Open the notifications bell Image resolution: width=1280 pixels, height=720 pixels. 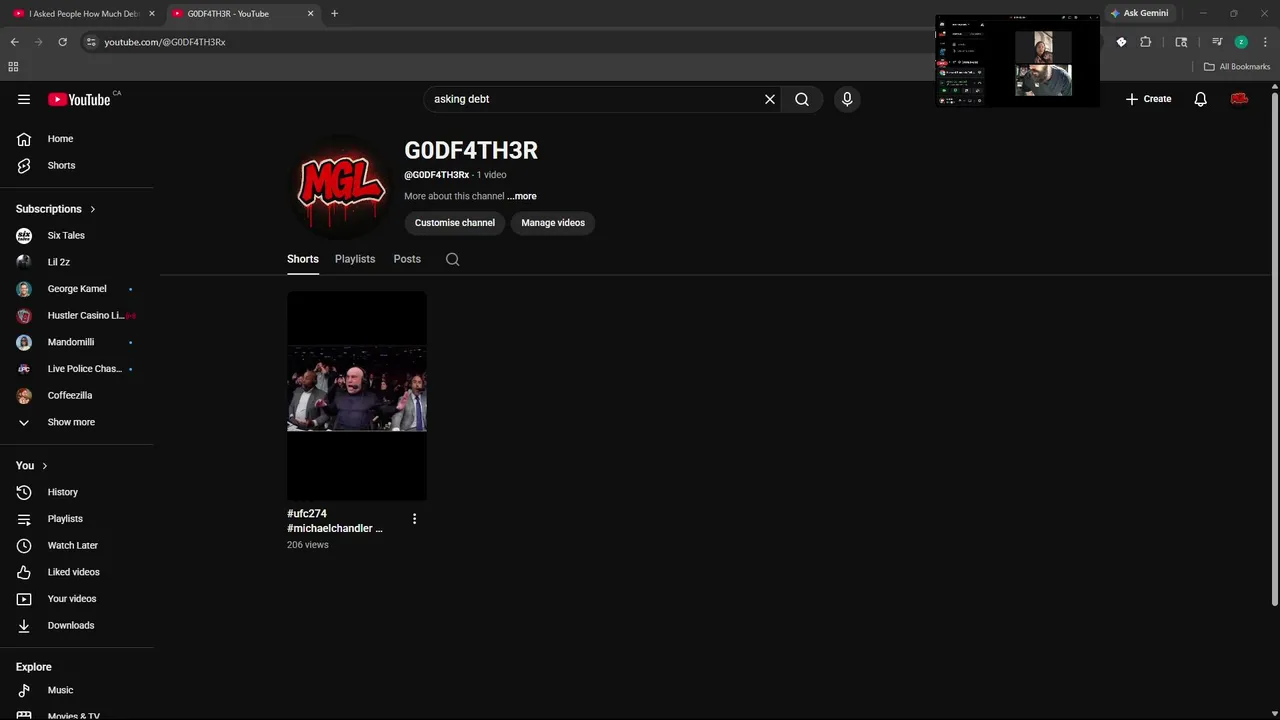coord(1201,99)
